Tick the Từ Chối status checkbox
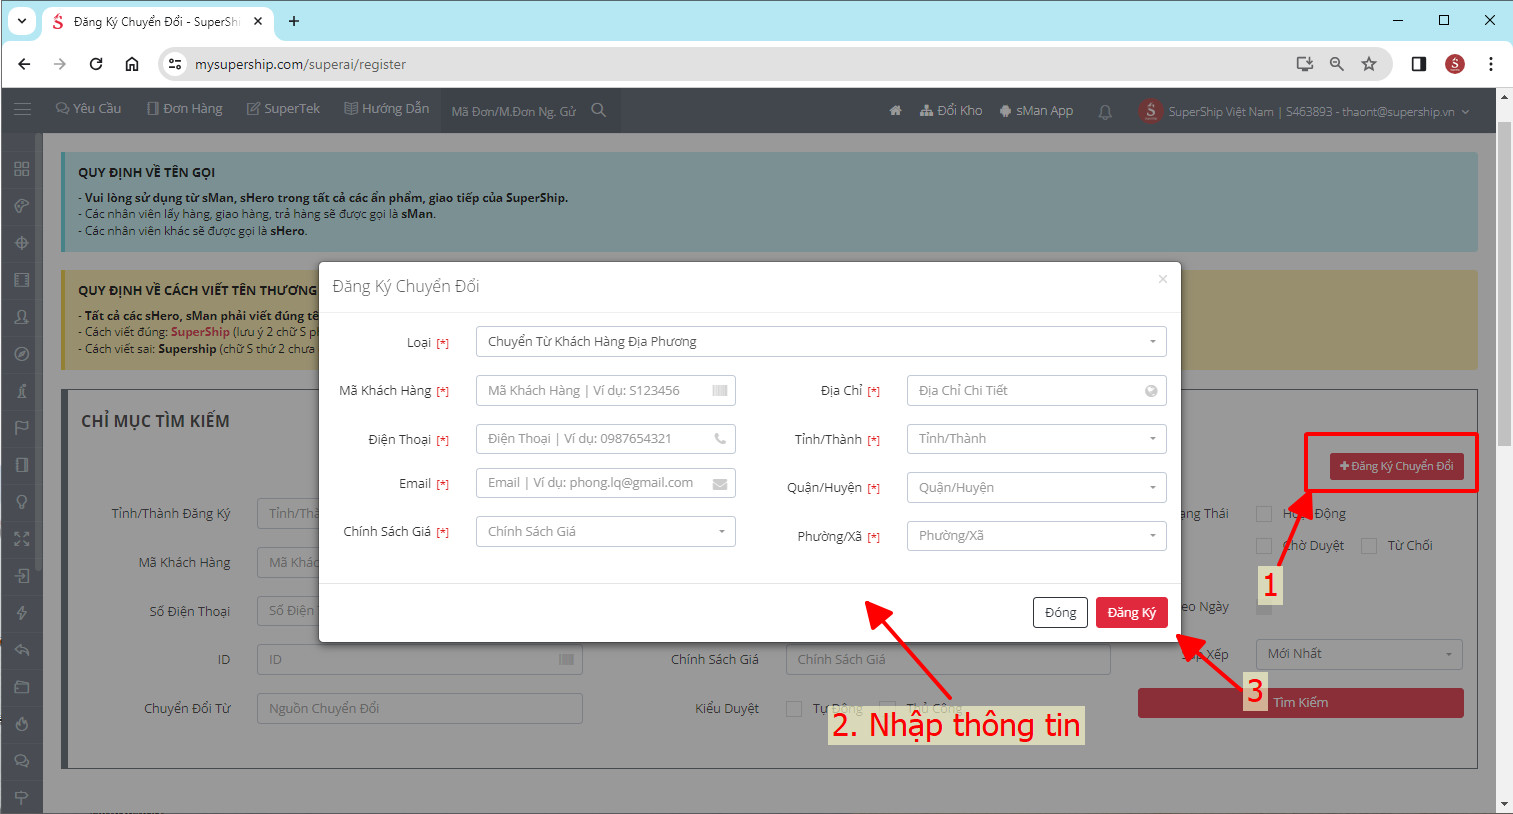This screenshot has width=1513, height=814. [1369, 546]
